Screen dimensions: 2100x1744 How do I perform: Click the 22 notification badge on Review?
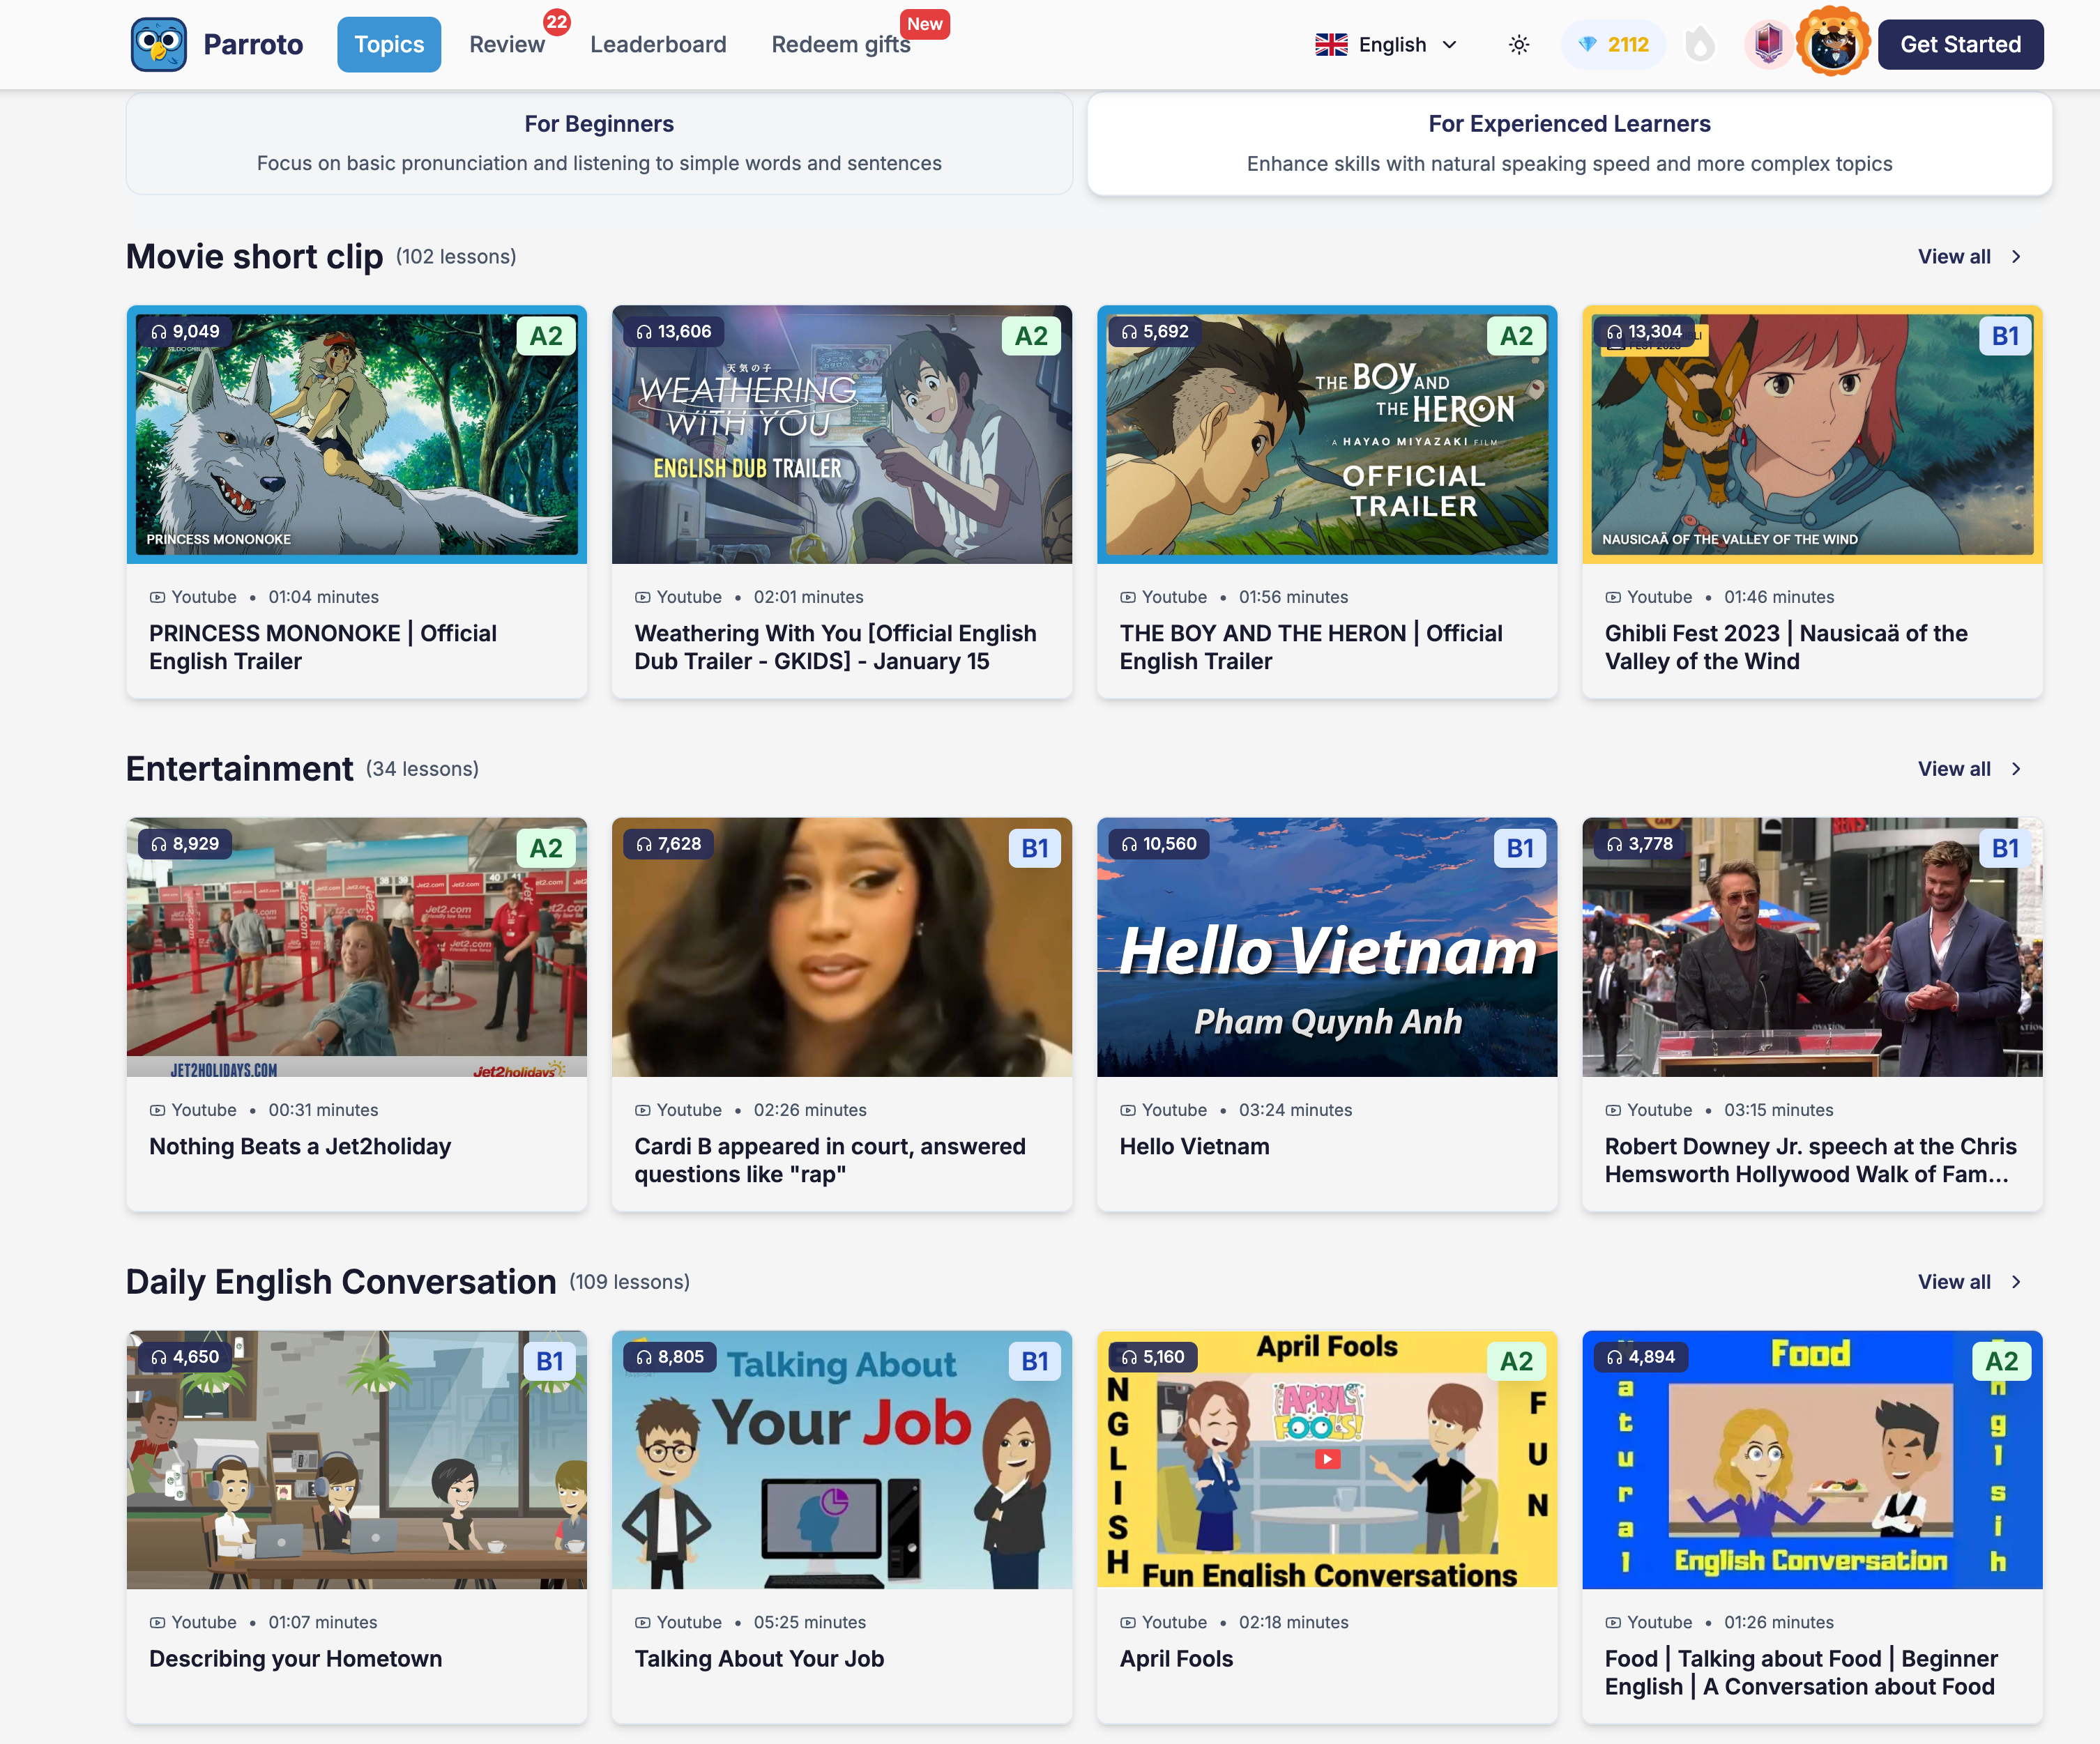click(557, 22)
